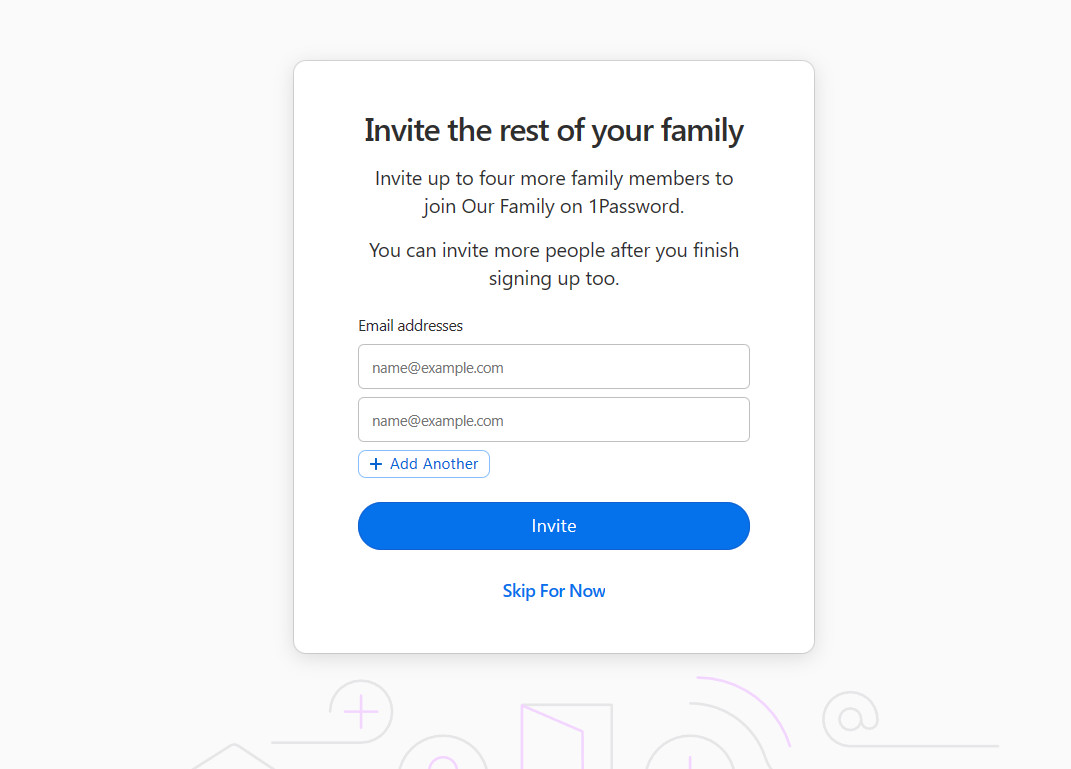Click the Skip For Now link
The height and width of the screenshot is (769, 1071).
(553, 591)
